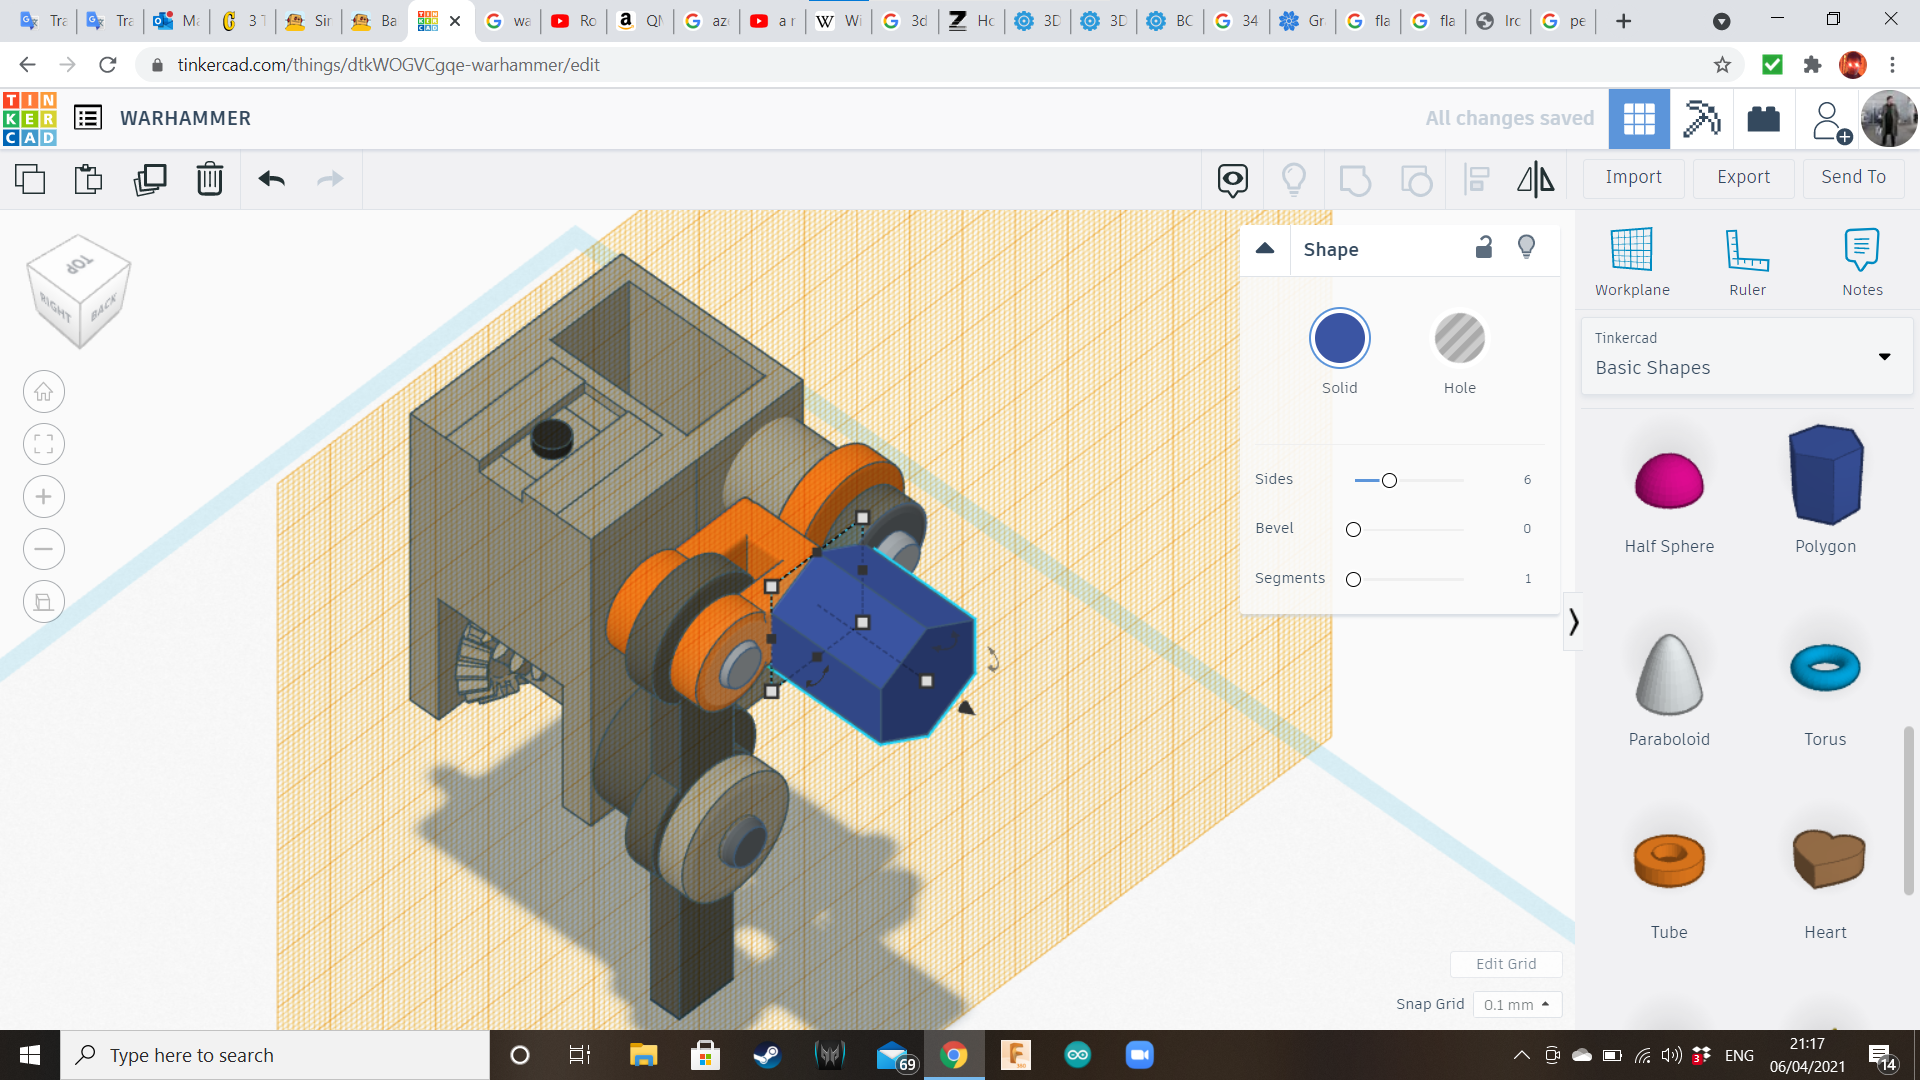Switch to the YouTube Ro tab
The height and width of the screenshot is (1080, 1920).
coord(574,20)
